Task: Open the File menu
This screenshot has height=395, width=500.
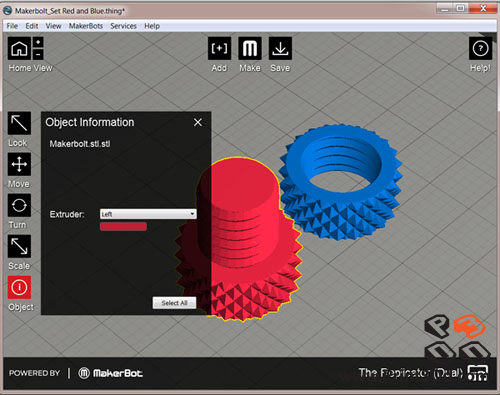Action: [12, 26]
